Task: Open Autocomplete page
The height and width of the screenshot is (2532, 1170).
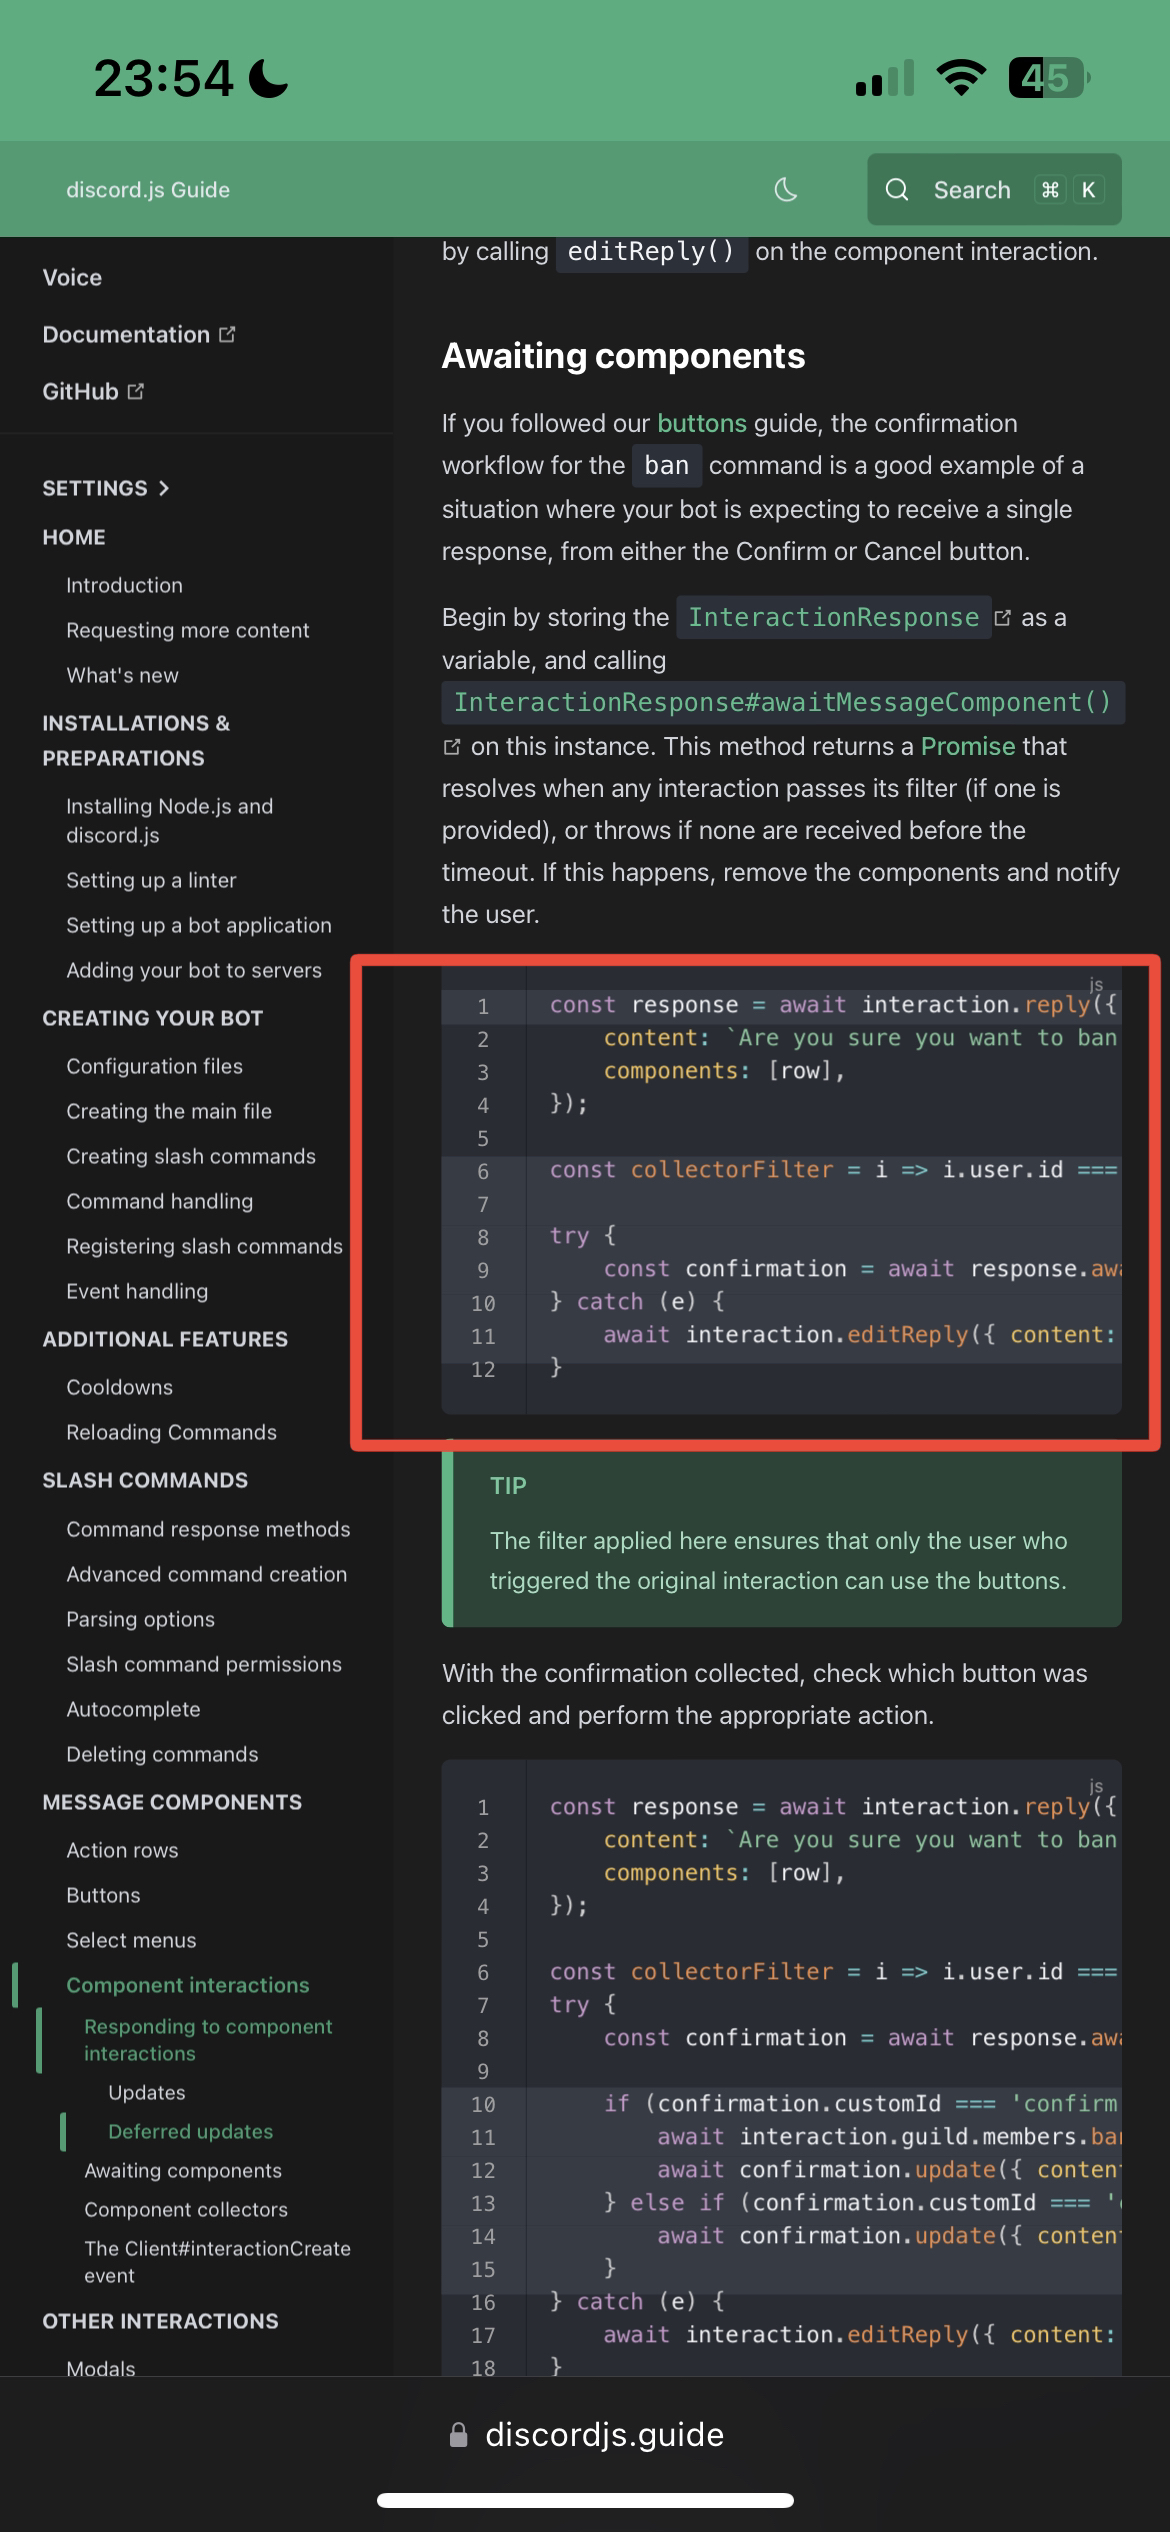Action: pos(133,1709)
